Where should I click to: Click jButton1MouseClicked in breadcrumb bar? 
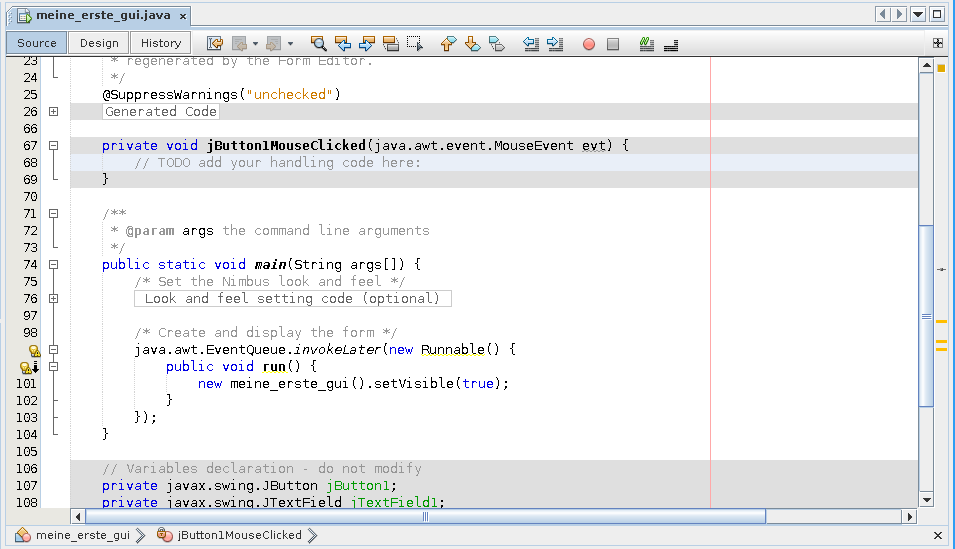[x=239, y=535]
